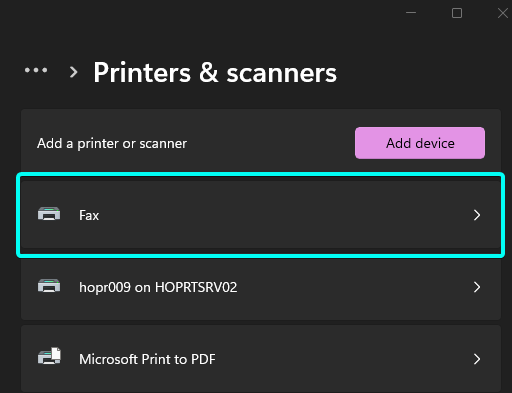
Task: Select the Fax label text
Action: 89,215
